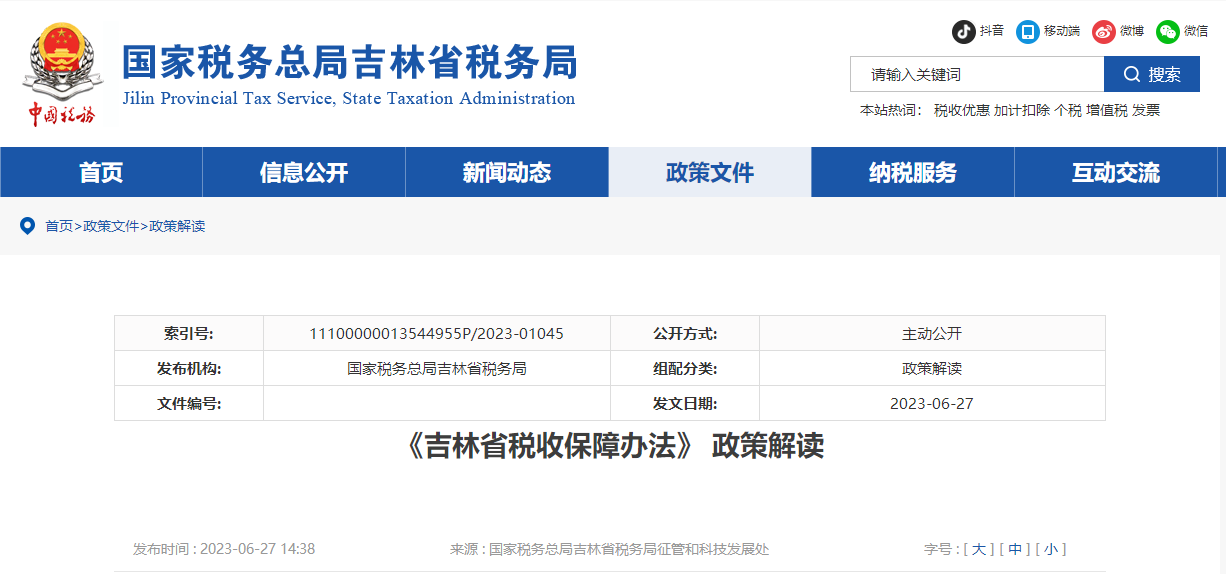Open the 纳税服务 navigation tab

[913, 172]
